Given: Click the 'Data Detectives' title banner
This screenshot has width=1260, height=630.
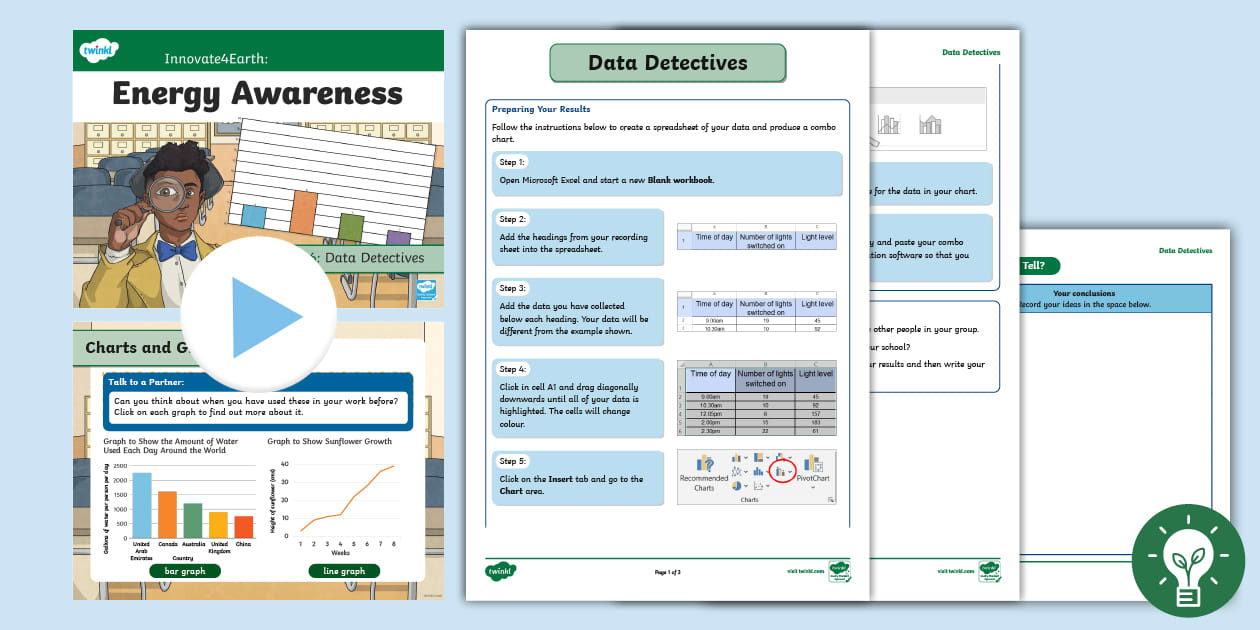Looking at the screenshot, I should tap(667, 63).
